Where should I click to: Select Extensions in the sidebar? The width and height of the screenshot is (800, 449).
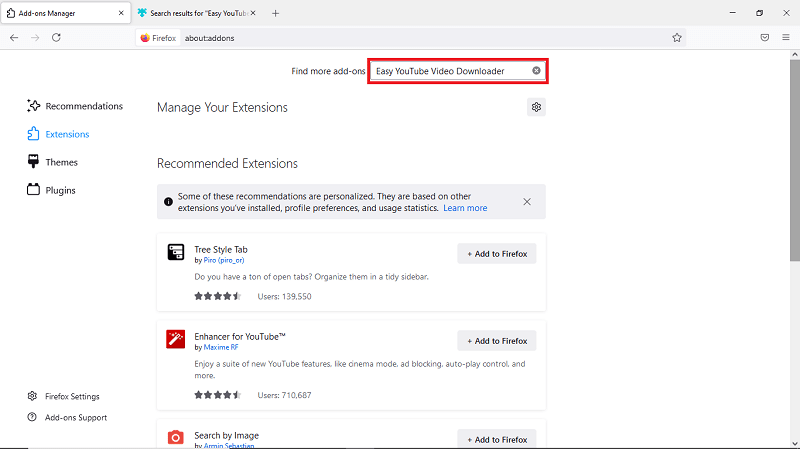(x=58, y=134)
